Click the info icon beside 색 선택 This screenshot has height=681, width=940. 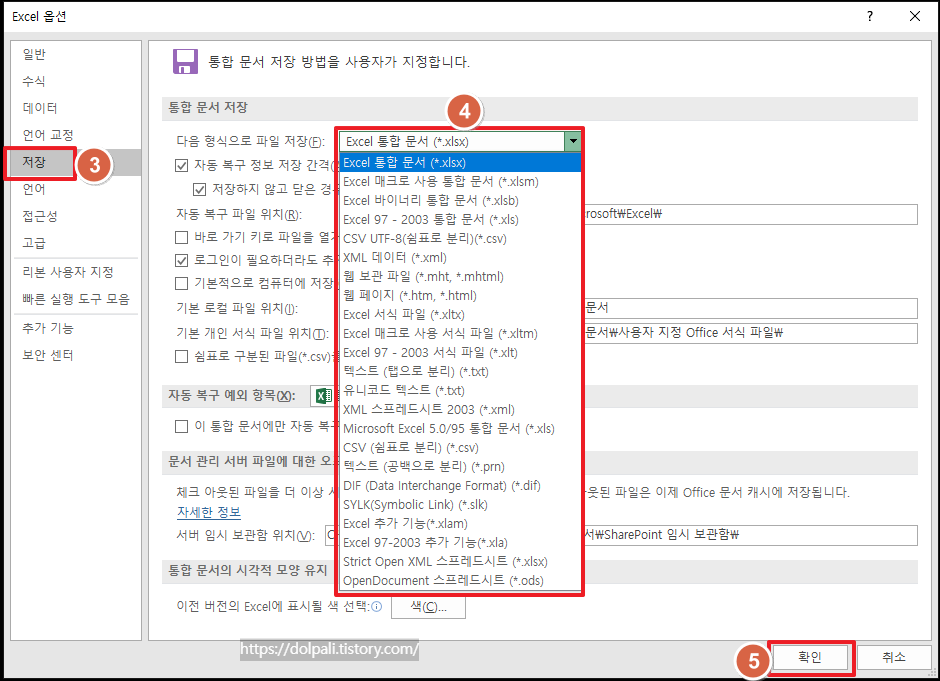(x=376, y=607)
